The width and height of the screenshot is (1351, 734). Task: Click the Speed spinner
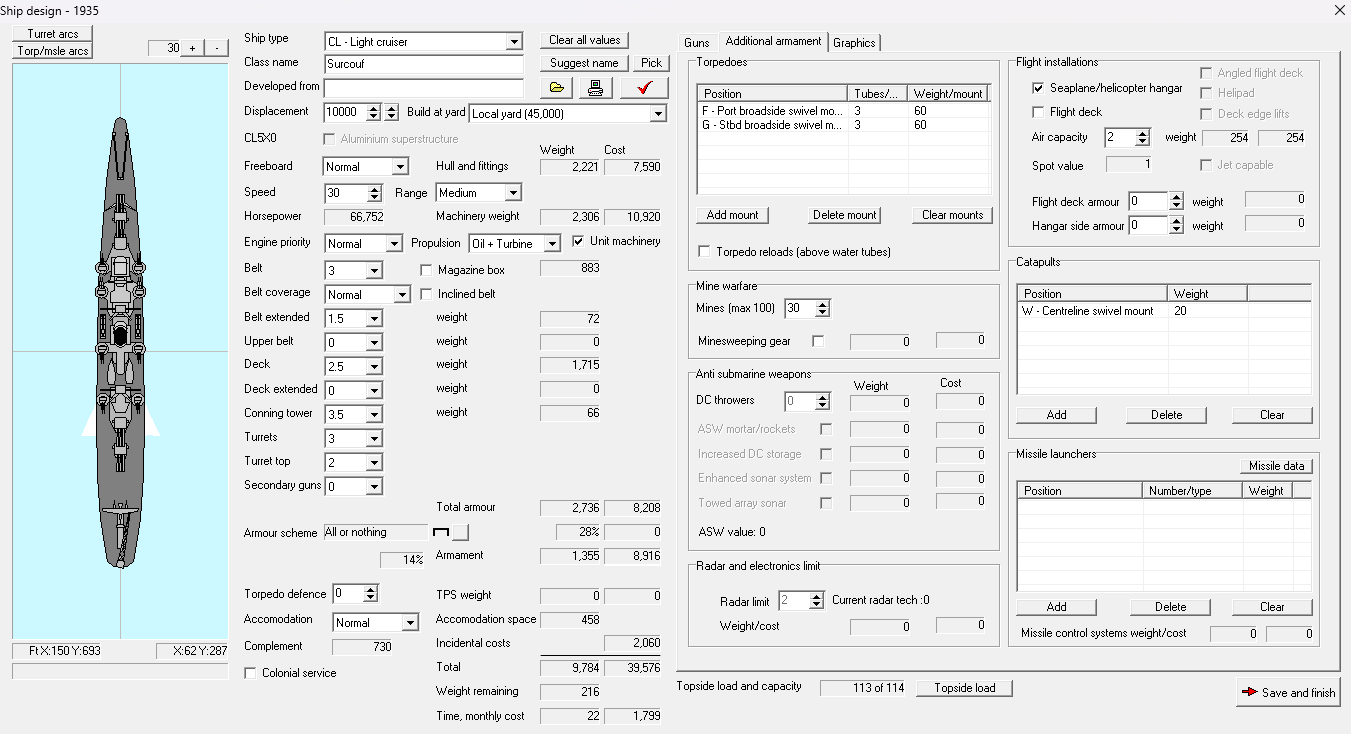(374, 194)
